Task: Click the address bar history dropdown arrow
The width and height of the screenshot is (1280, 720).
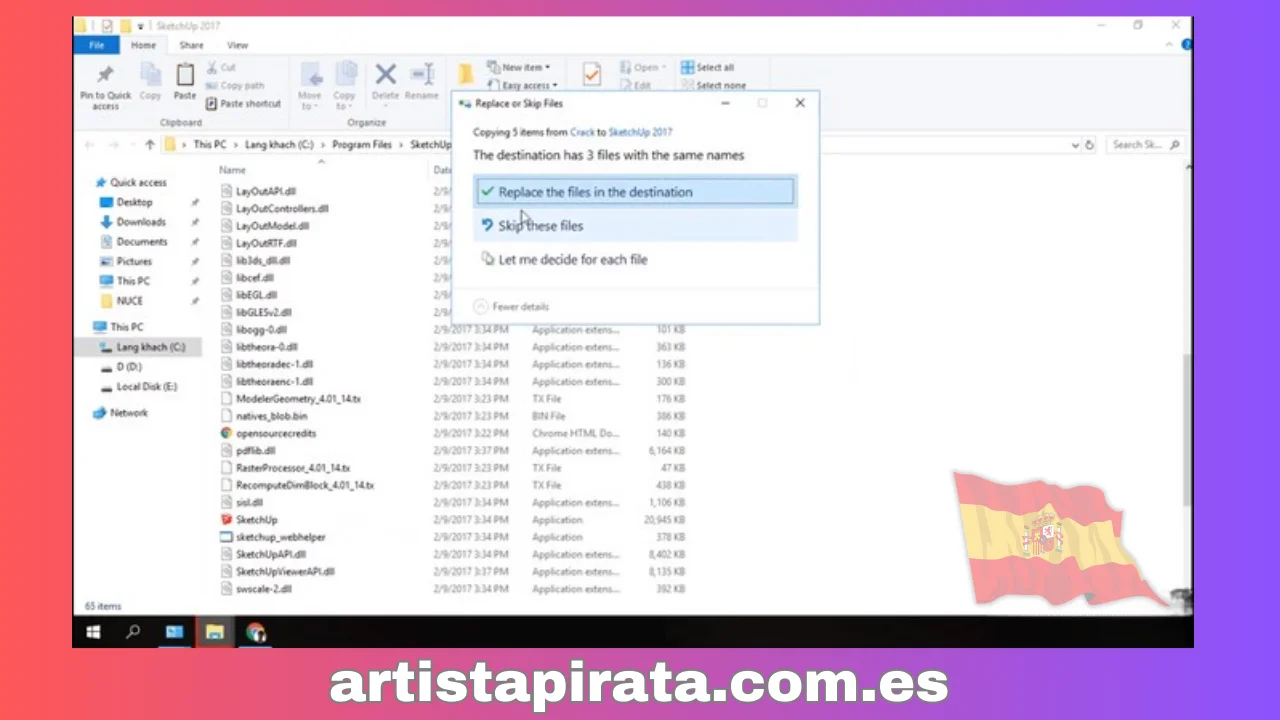Action: coord(1075,145)
